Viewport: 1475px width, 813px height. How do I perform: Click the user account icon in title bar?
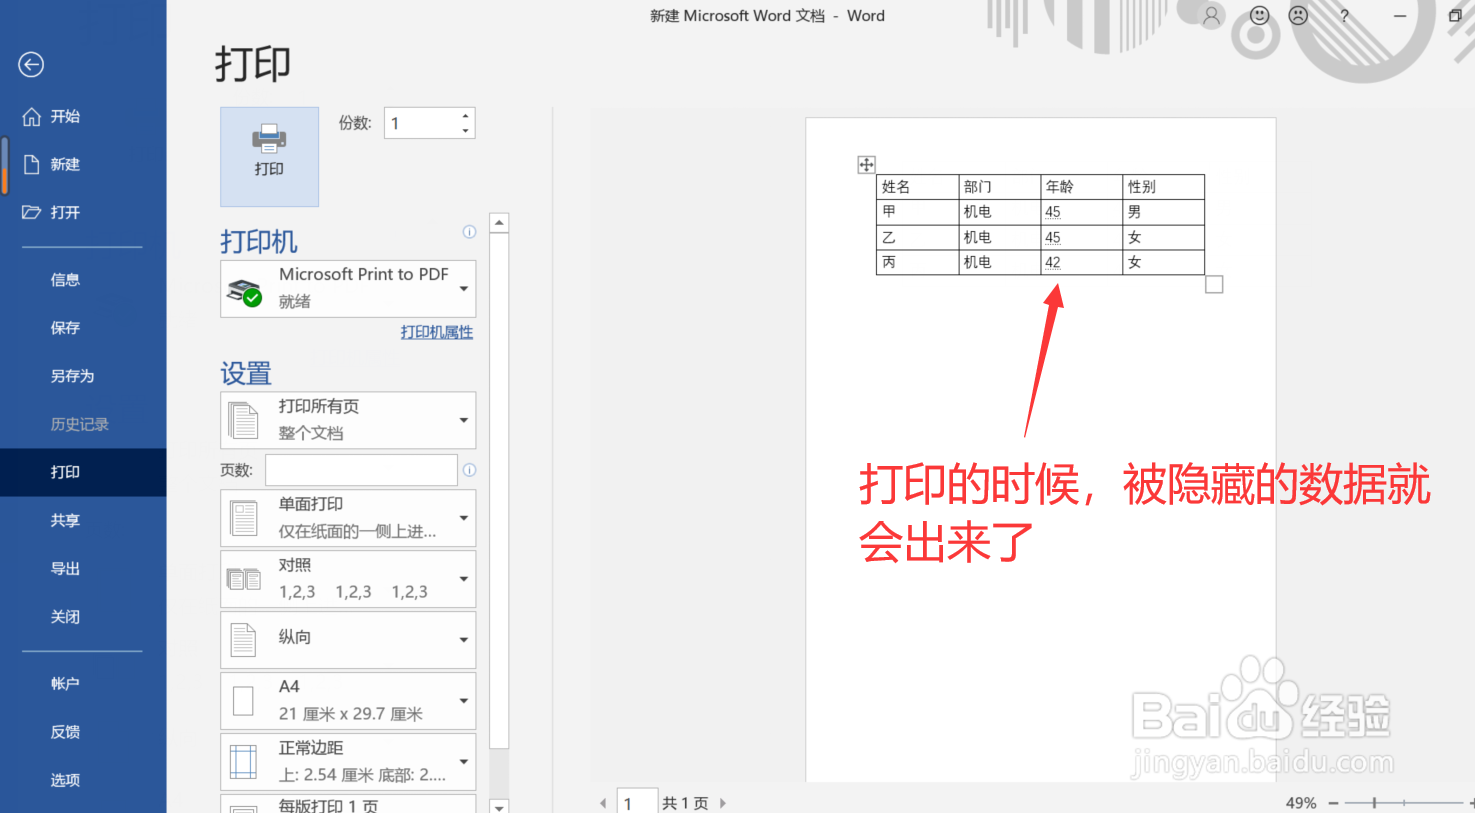click(1211, 16)
